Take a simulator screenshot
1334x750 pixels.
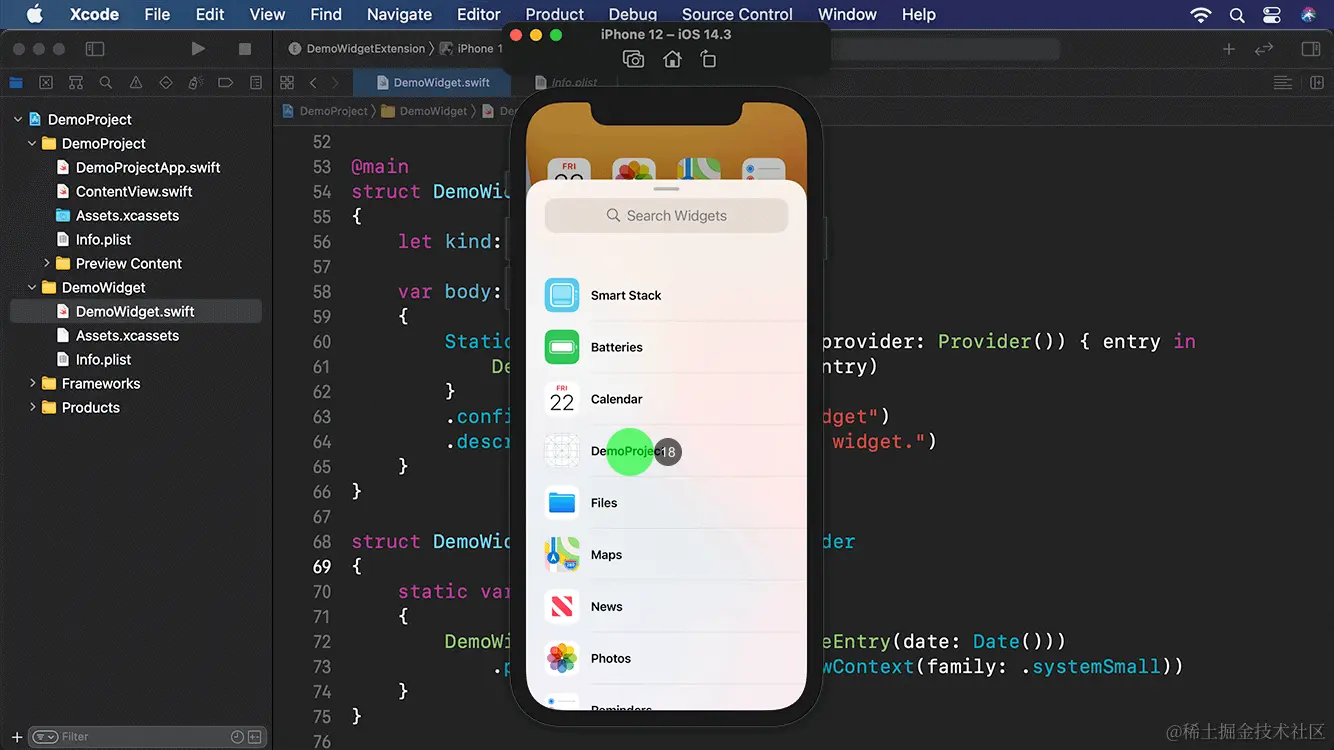pyautogui.click(x=633, y=60)
